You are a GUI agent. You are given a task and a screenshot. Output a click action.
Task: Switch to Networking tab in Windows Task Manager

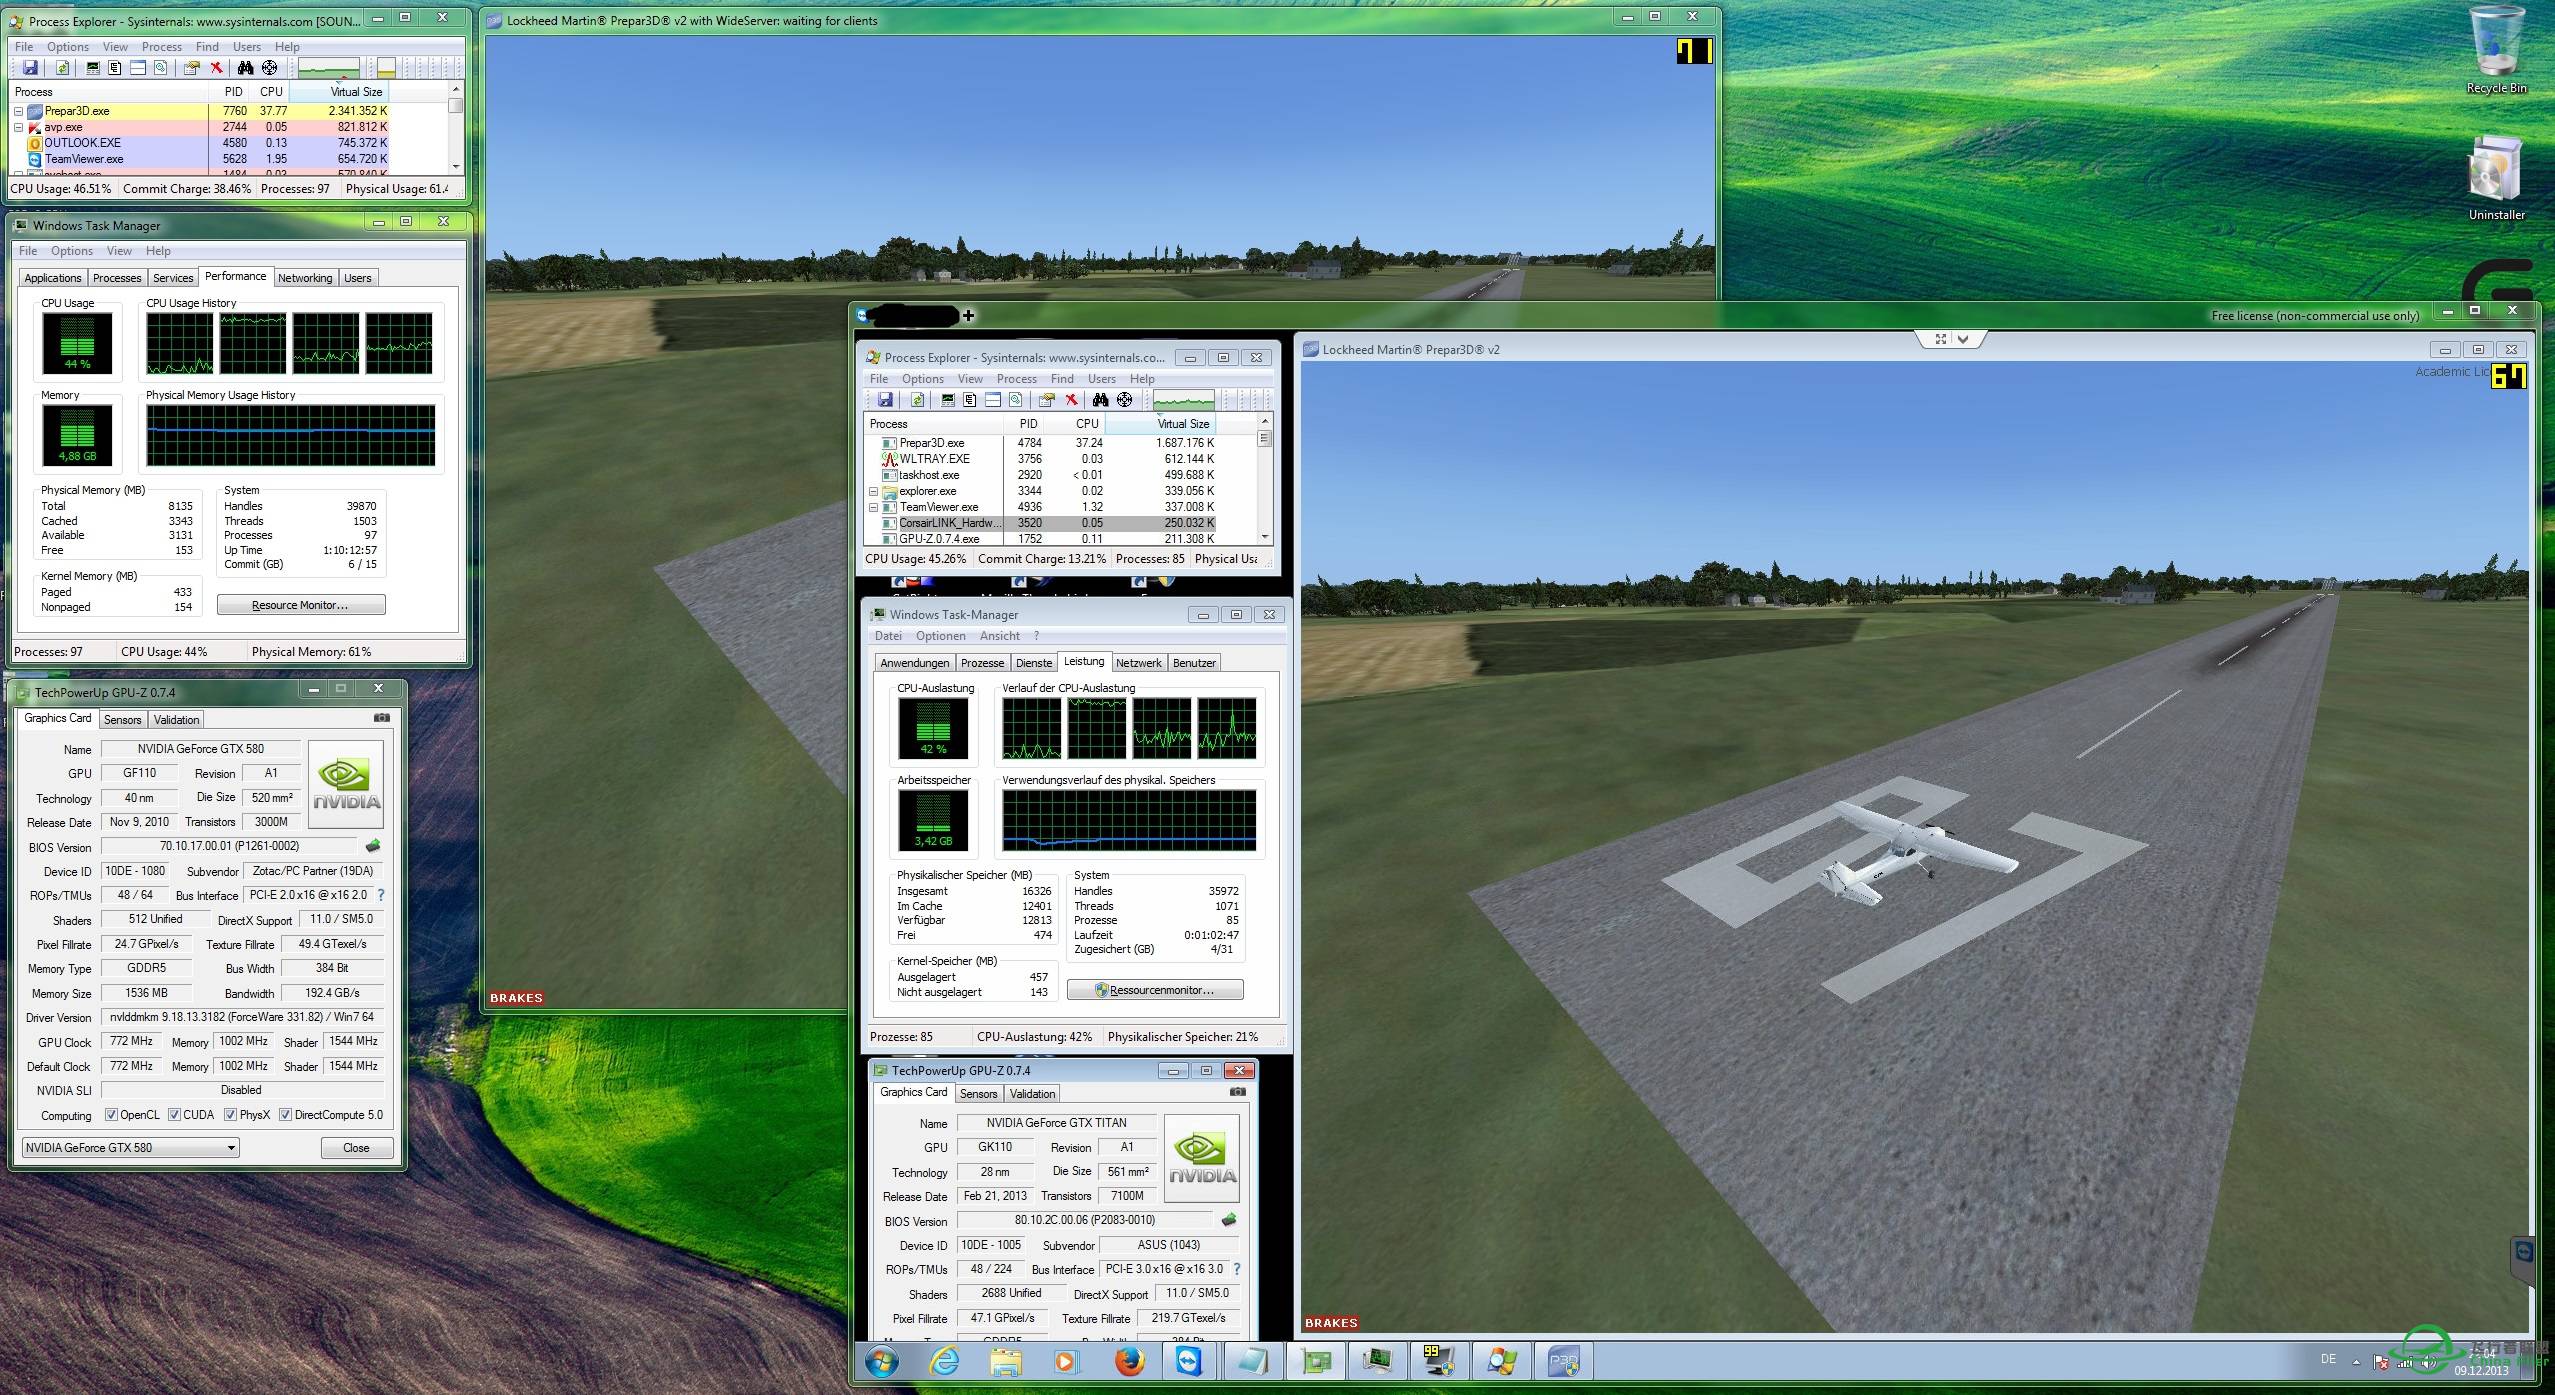305,278
